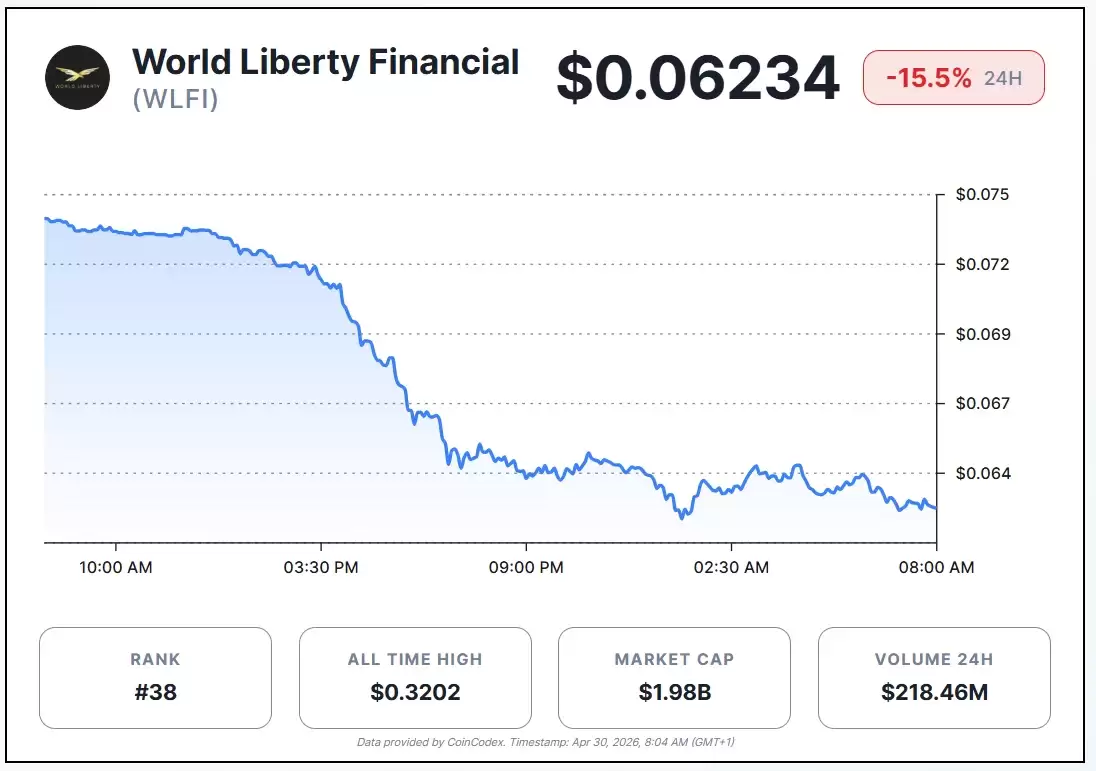
Task: Click the $0.069 price axis label
Action: pyautogui.click(x=983, y=334)
